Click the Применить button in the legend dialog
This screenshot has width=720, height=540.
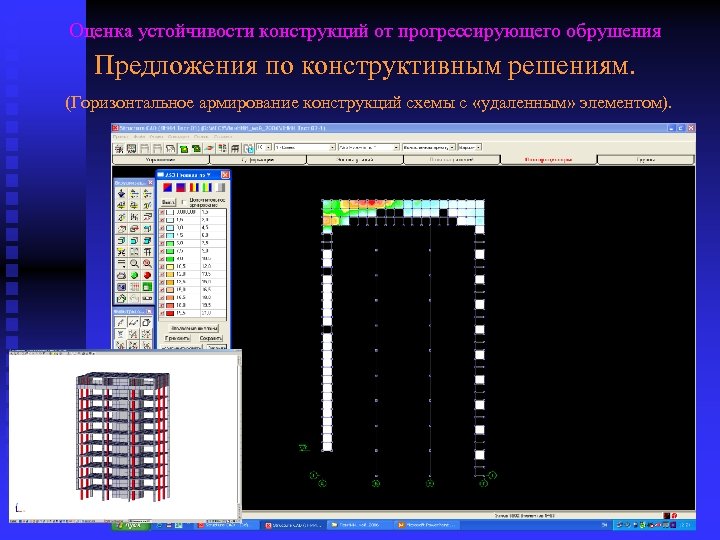click(x=177, y=338)
